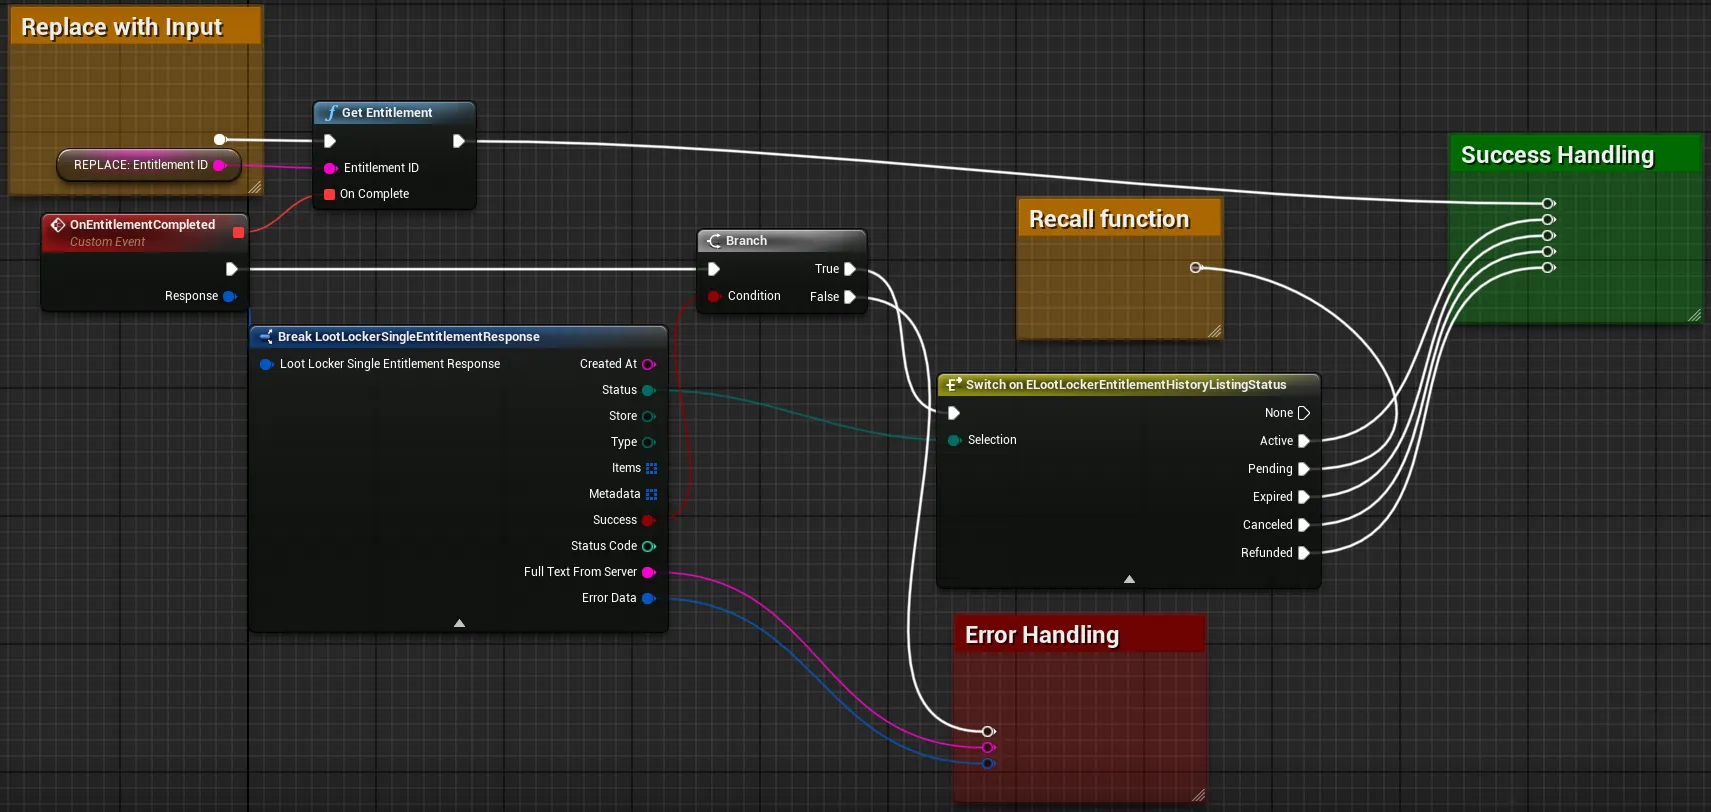
Task: Click the Error Handling comment resize handle
Action: [1198, 795]
